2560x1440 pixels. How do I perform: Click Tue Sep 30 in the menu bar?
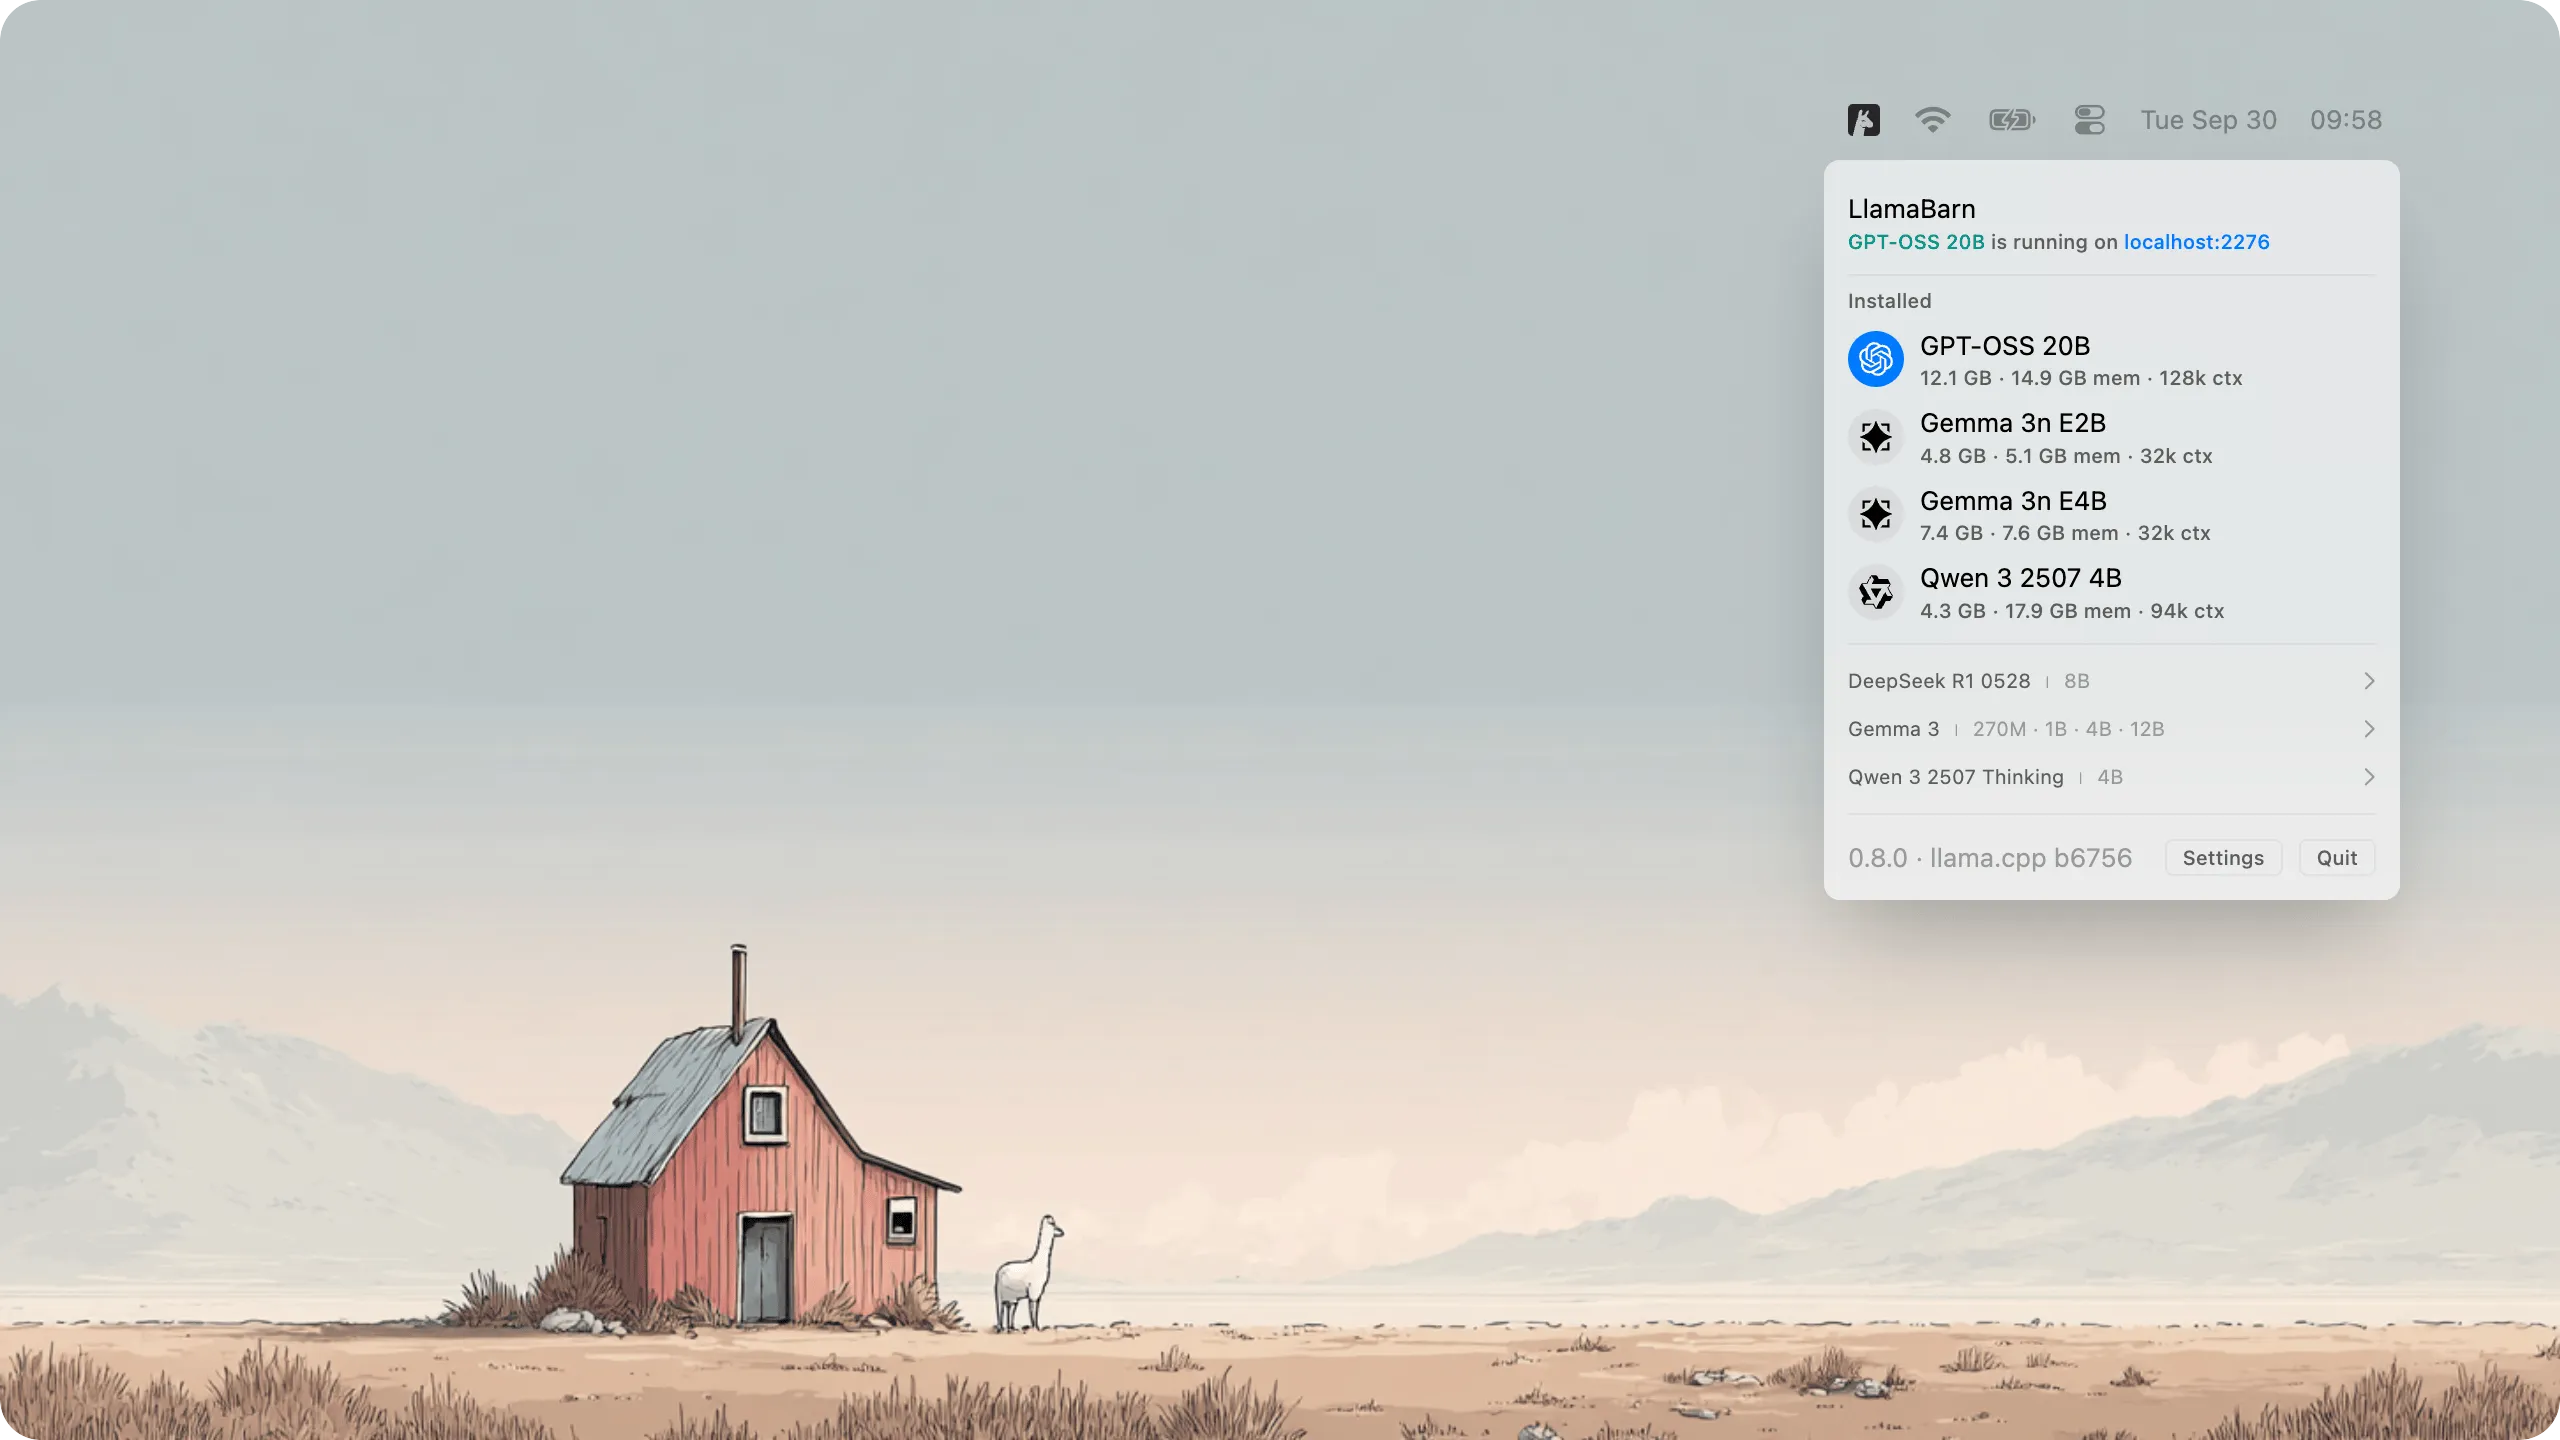[x=2207, y=119]
